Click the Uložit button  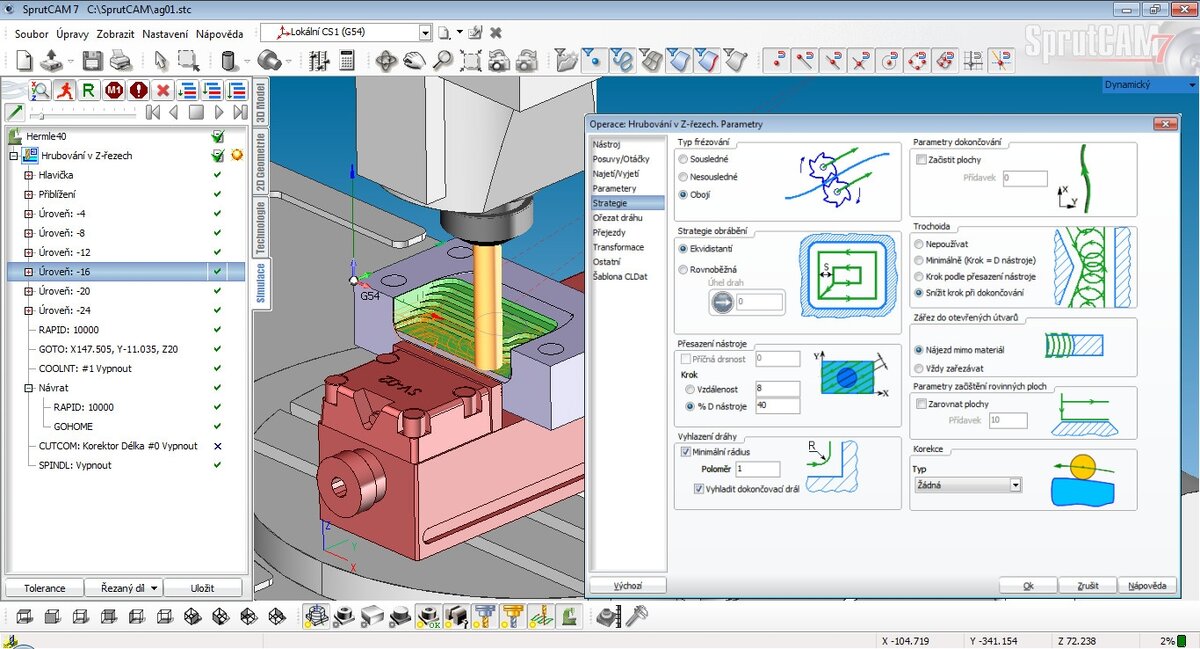(203, 588)
